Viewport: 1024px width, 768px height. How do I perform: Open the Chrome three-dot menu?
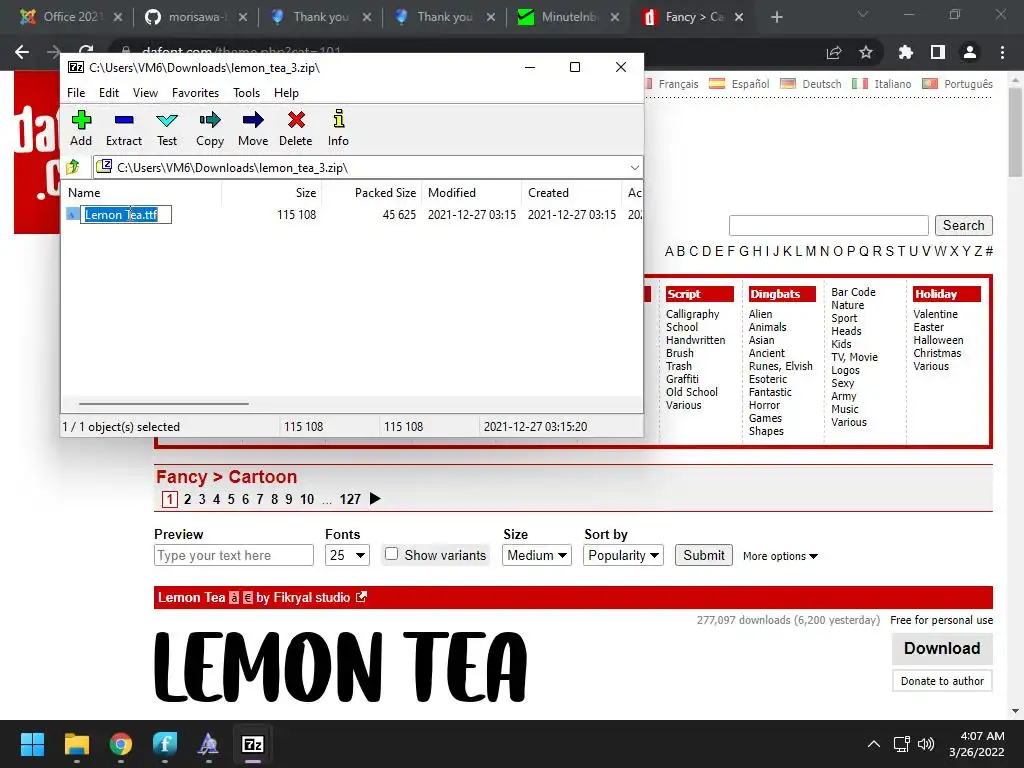1002,52
